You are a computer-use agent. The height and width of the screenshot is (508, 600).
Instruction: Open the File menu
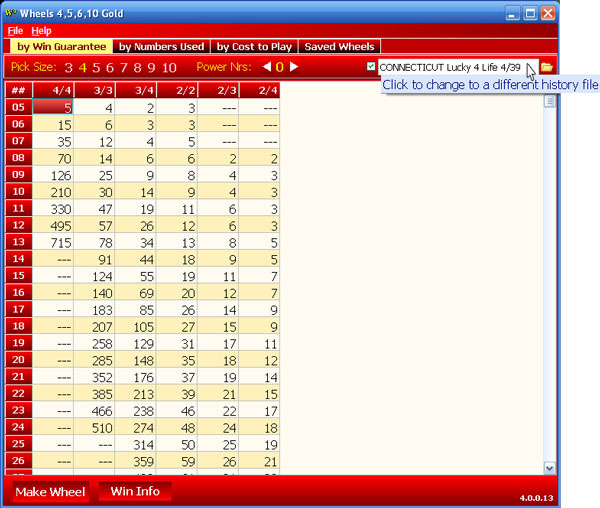click(15, 31)
